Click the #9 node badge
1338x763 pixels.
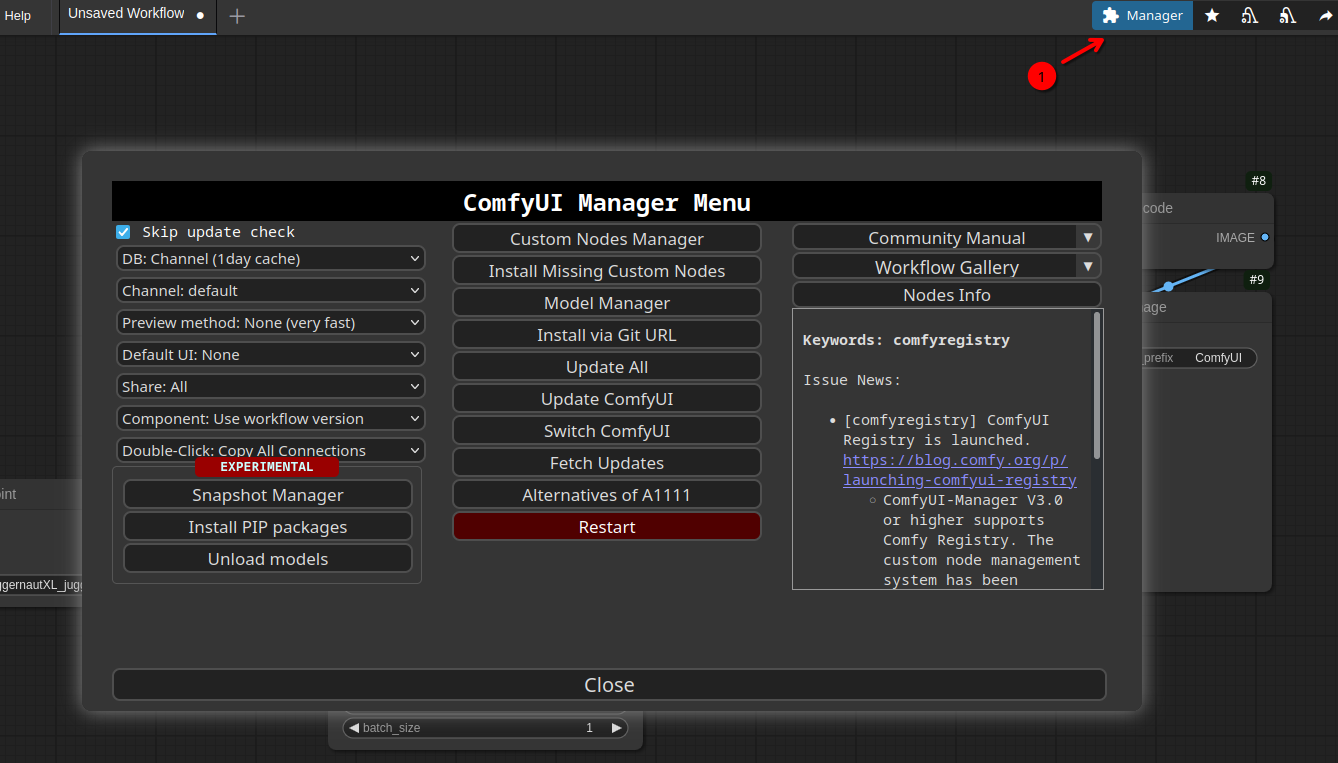pos(1257,280)
